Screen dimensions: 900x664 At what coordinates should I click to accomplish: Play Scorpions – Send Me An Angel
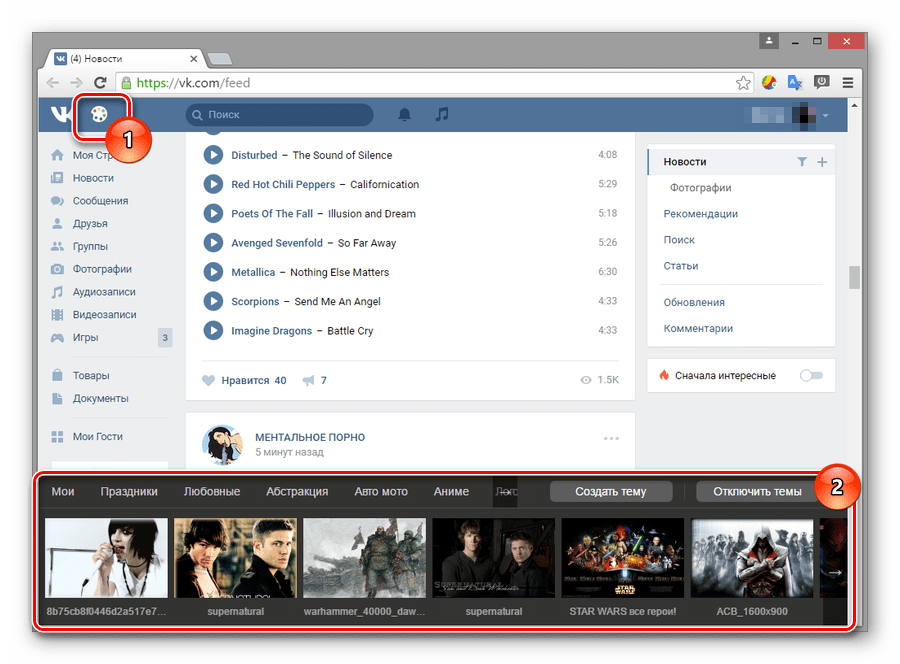[x=214, y=301]
